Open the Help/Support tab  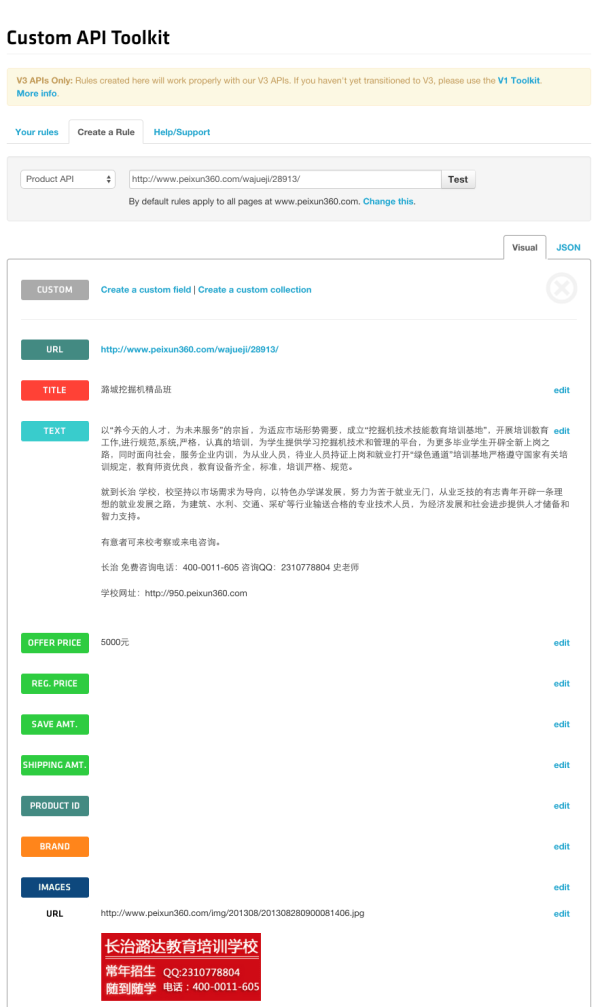point(182,132)
